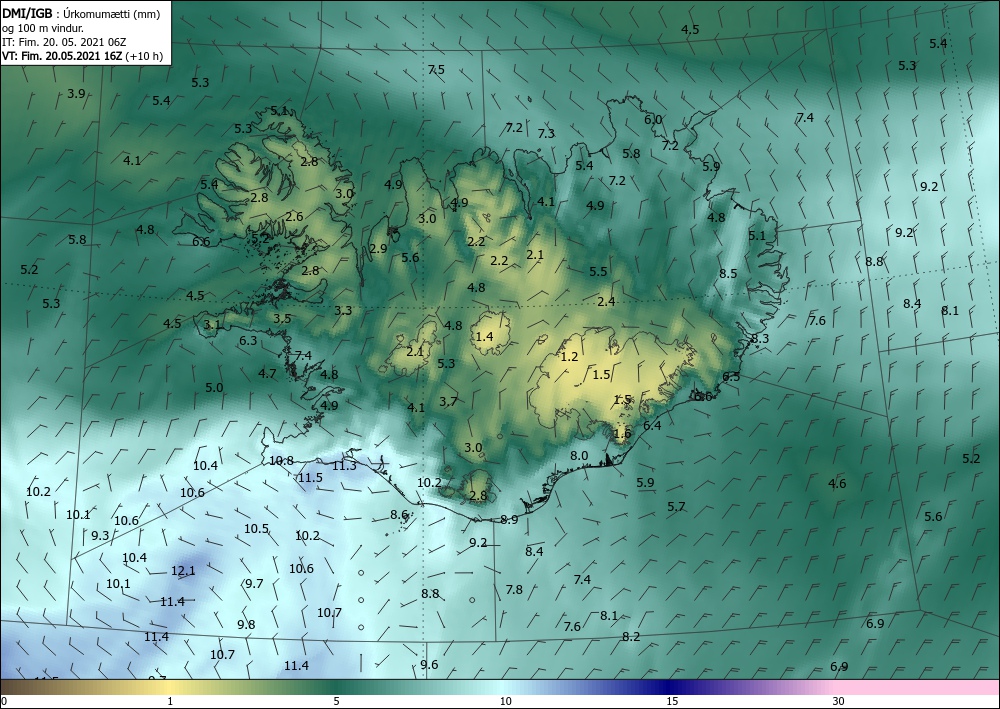Image resolution: width=1000 pixels, height=709 pixels.
Task: Select the value 6.3 on the map
Action: click(248, 340)
